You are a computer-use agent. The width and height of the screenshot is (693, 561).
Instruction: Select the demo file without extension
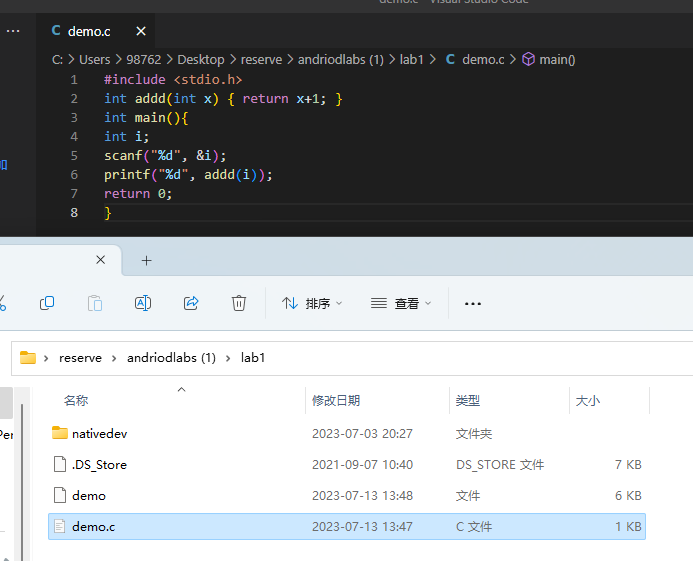click(347, 496)
